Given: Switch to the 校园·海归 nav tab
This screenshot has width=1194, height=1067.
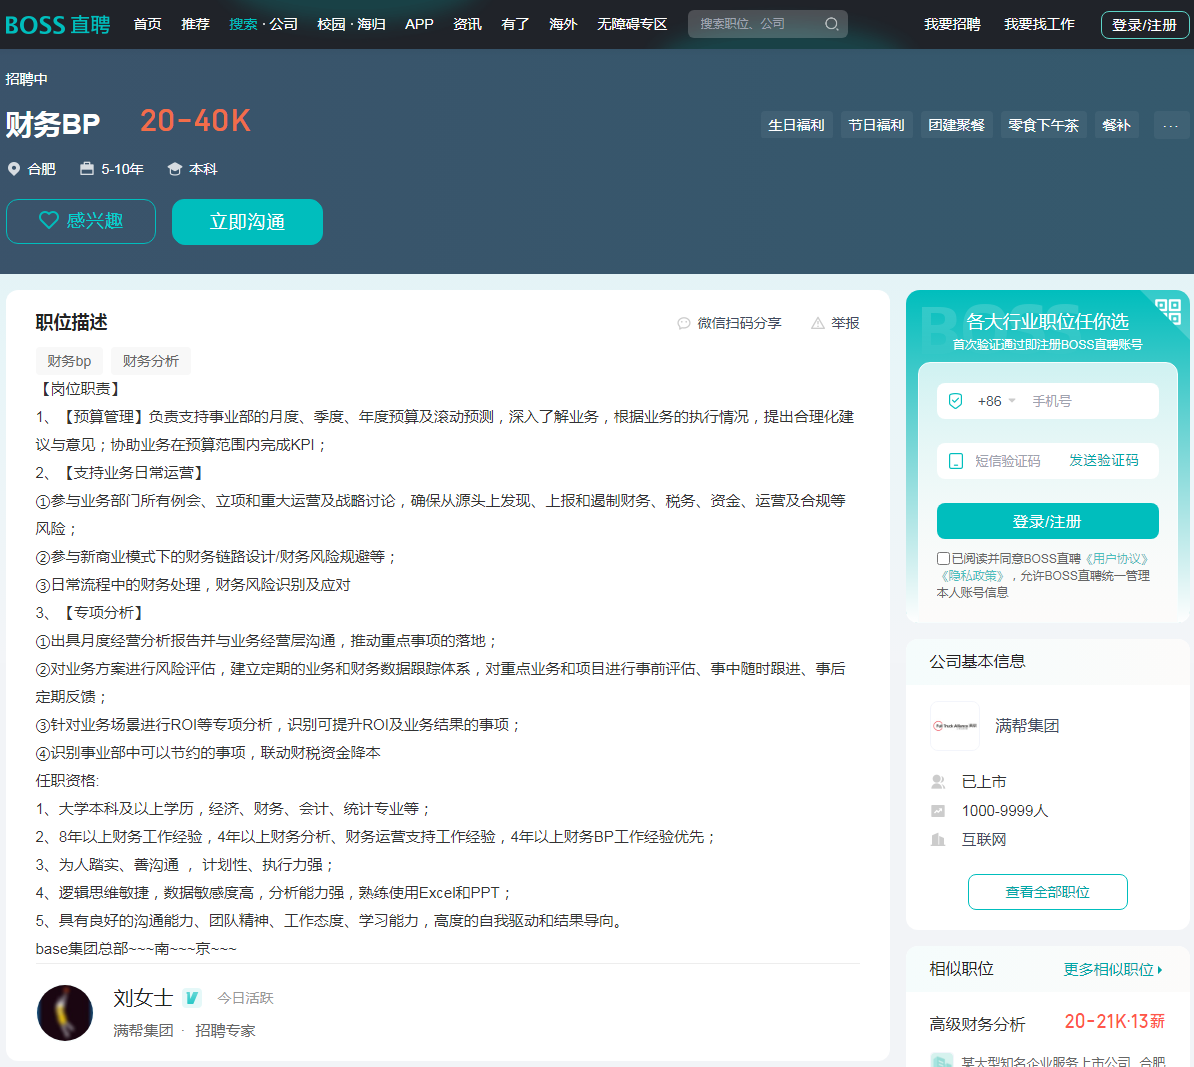Looking at the screenshot, I should tap(351, 24).
